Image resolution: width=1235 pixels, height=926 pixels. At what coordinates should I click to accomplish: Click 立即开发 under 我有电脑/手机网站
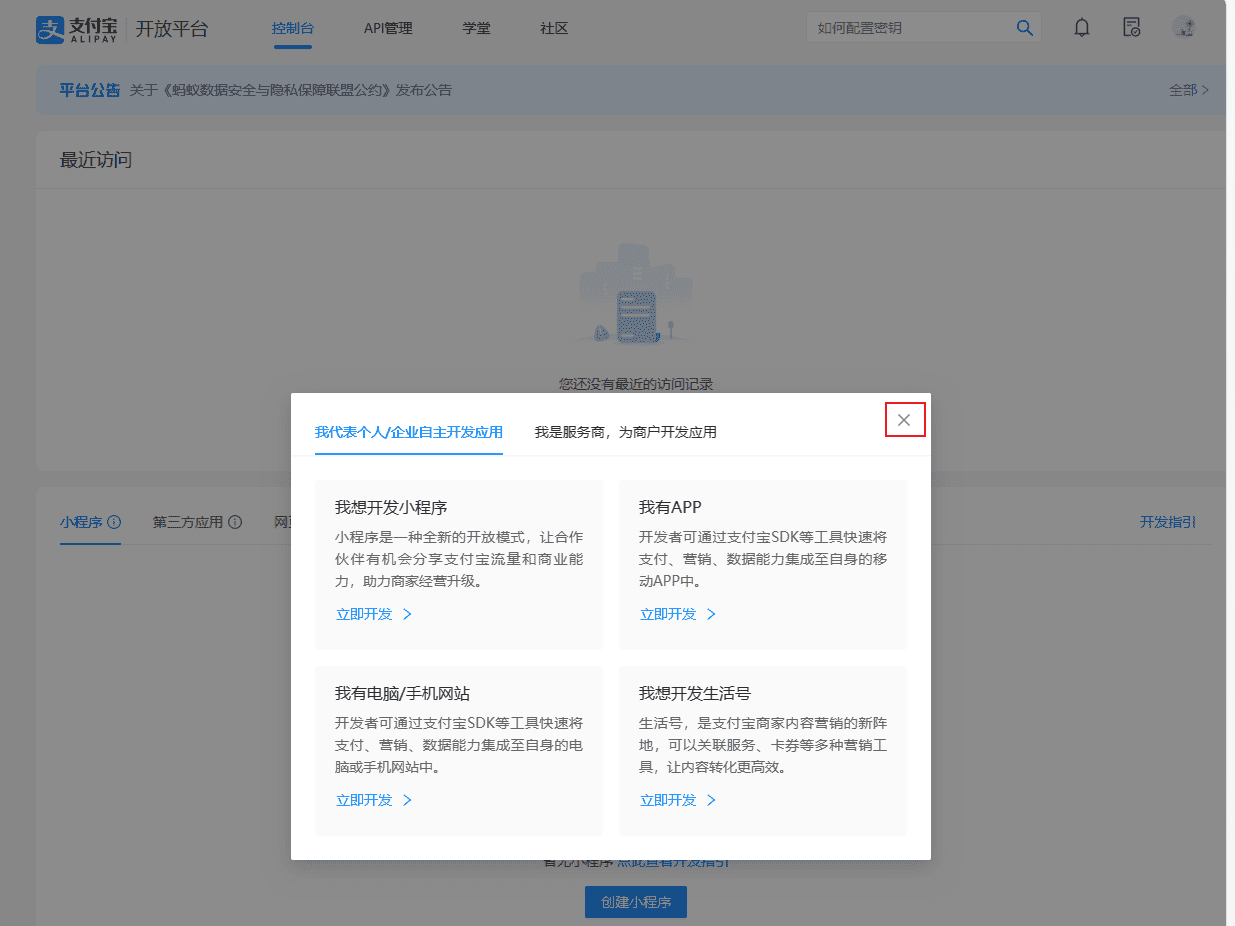tap(374, 800)
